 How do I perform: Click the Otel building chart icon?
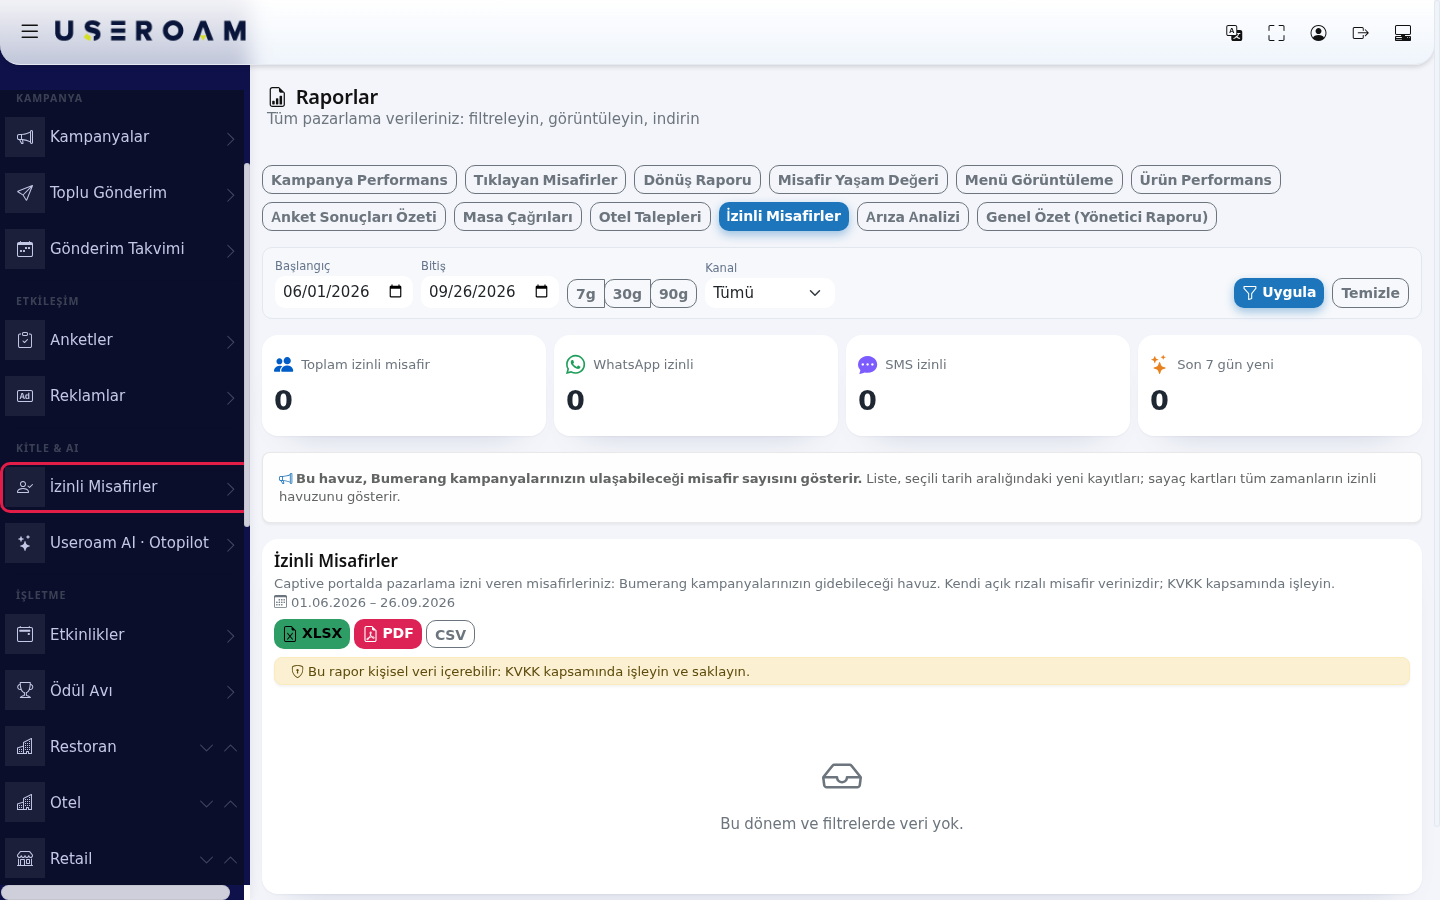click(x=25, y=803)
